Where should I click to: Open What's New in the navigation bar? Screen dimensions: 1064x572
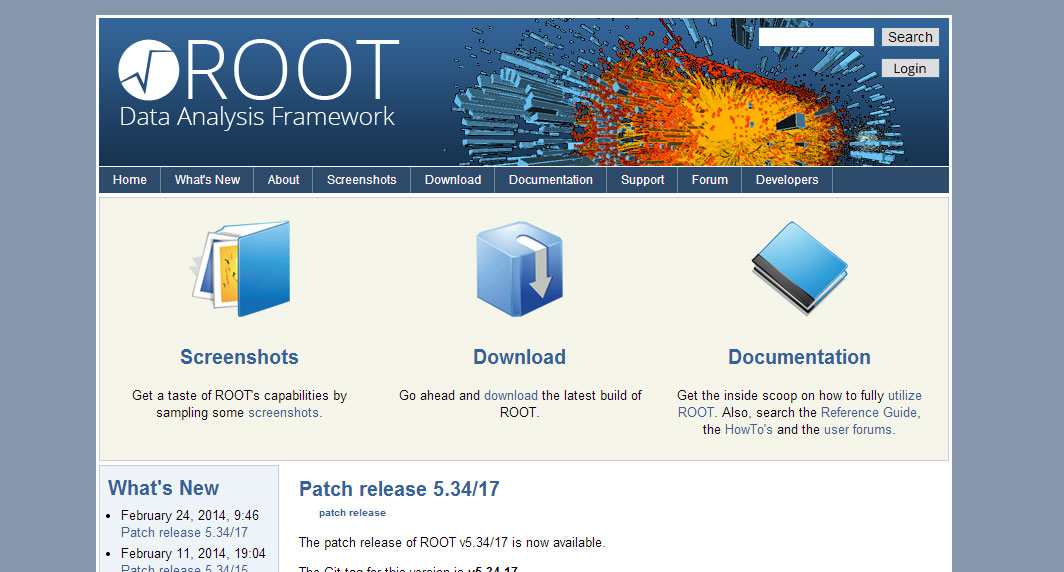coord(207,180)
